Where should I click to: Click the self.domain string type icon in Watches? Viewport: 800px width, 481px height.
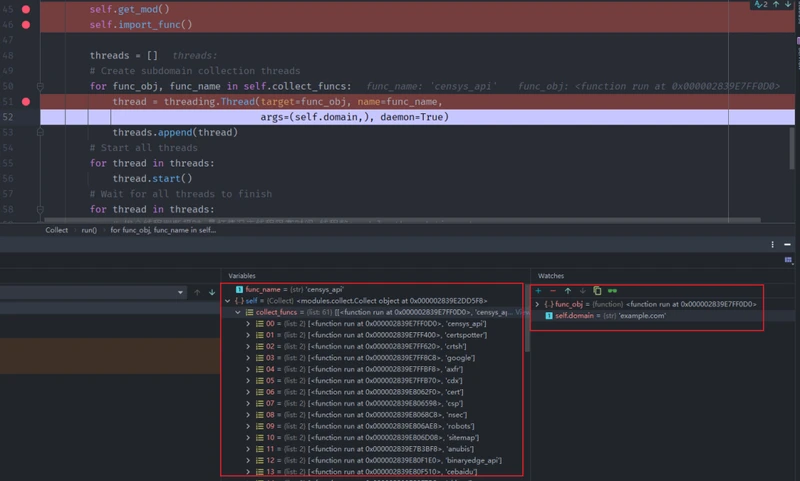(x=549, y=316)
